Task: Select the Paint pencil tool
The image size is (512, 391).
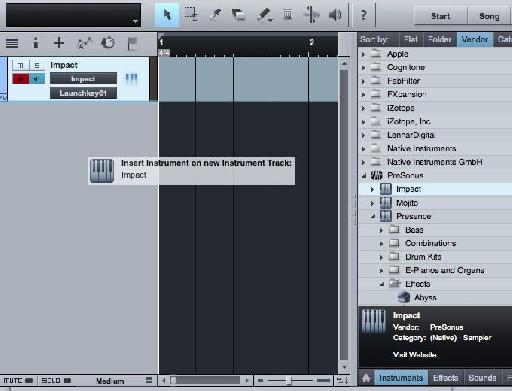Action: click(264, 15)
